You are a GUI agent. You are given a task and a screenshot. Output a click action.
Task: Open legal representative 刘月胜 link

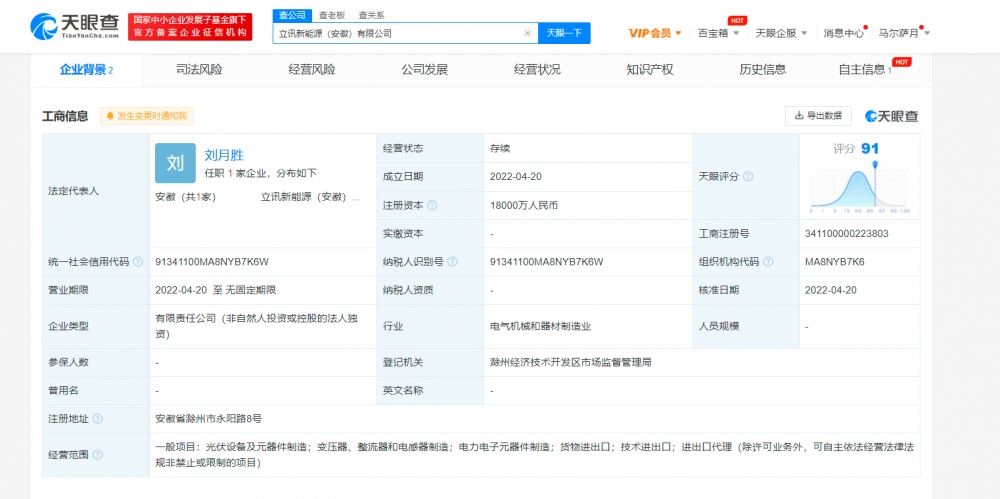(x=224, y=154)
